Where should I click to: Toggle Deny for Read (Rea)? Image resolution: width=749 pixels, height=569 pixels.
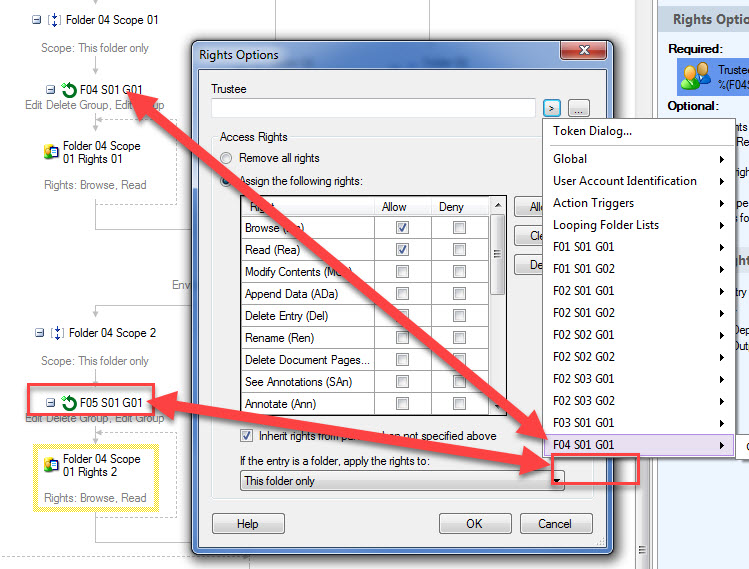459,250
